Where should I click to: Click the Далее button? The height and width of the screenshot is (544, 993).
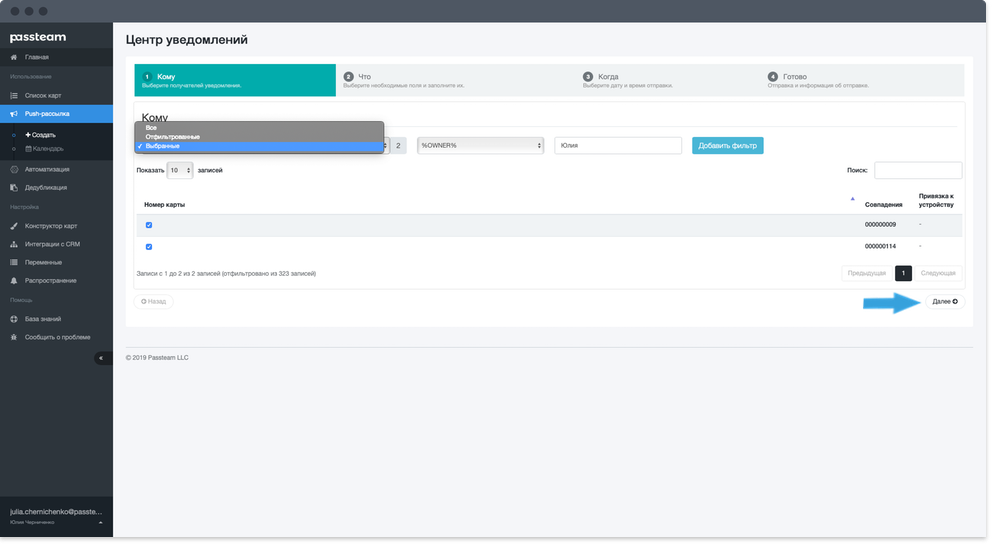click(x=945, y=302)
